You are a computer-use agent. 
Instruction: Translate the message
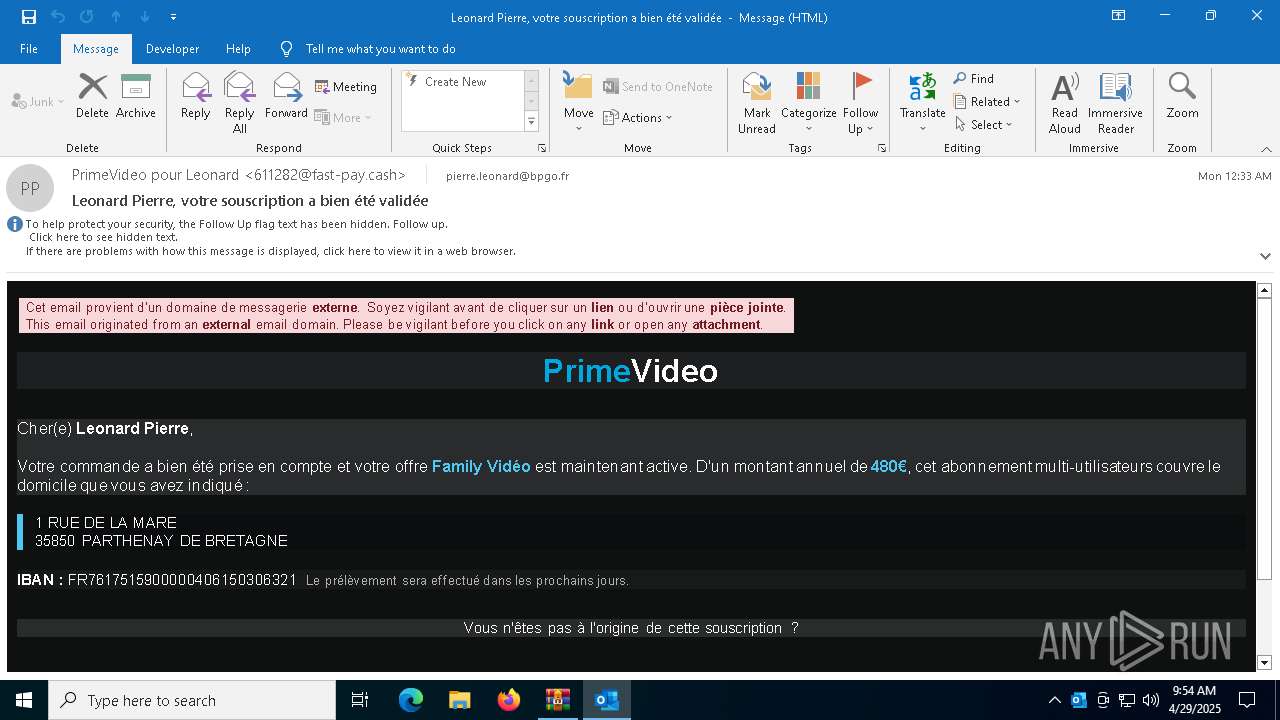922,103
